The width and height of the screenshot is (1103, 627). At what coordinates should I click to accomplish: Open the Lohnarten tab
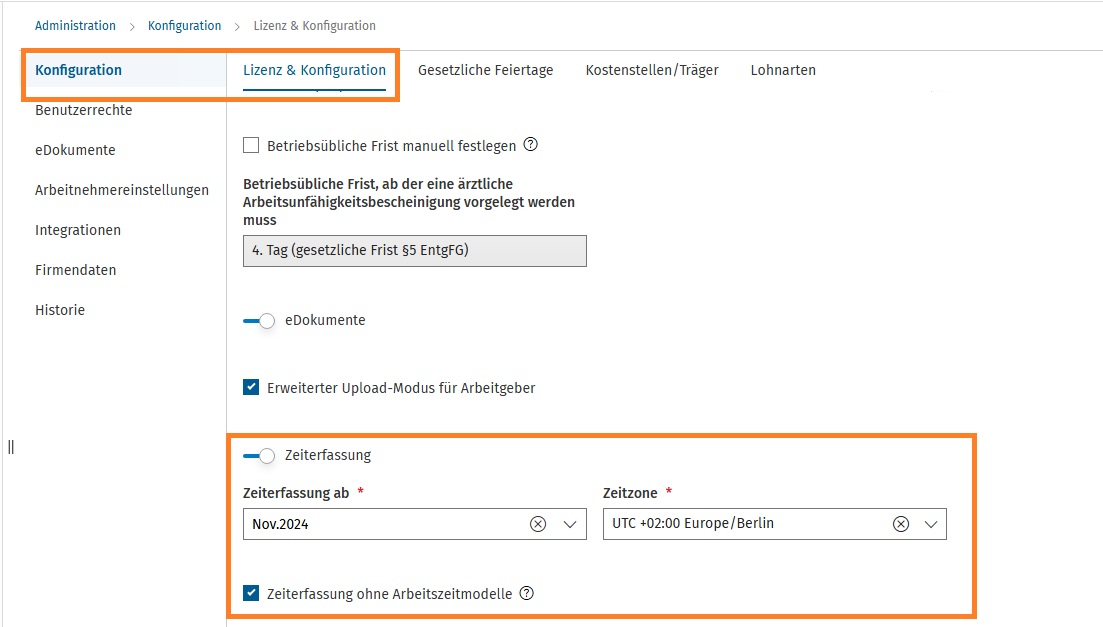pos(783,70)
